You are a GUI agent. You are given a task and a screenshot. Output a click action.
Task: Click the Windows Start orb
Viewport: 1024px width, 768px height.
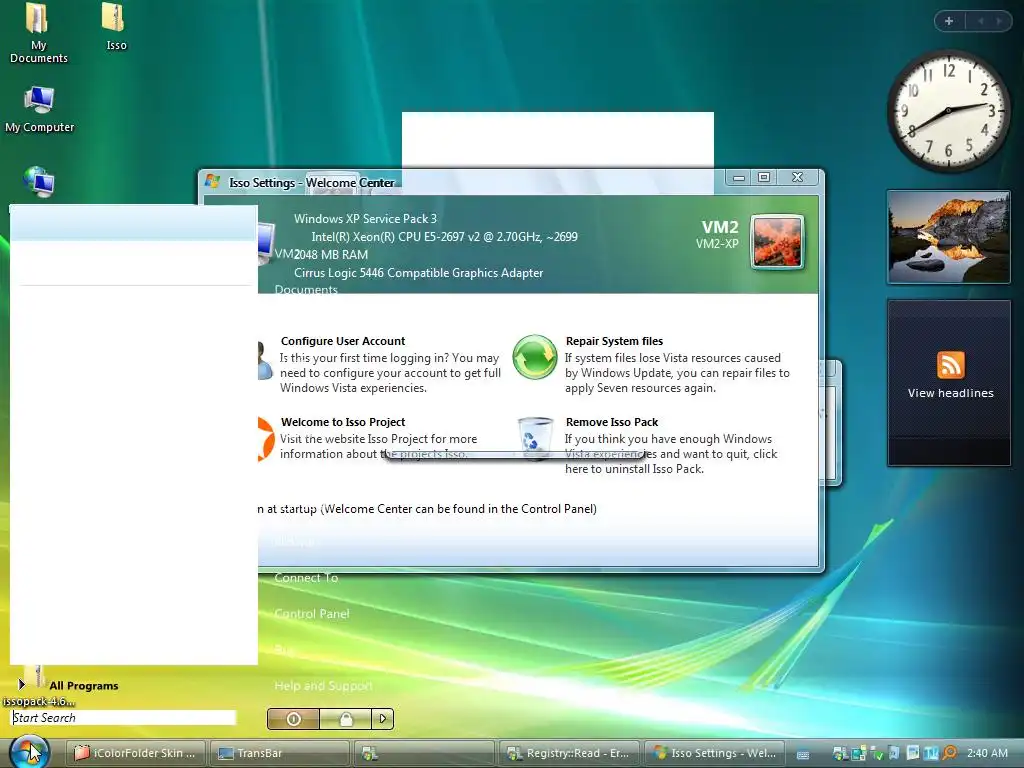click(29, 751)
